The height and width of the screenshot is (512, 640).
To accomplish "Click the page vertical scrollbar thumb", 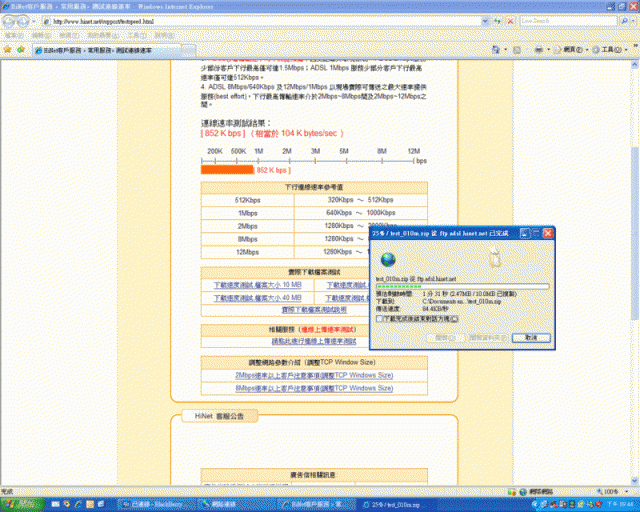I will [635, 233].
